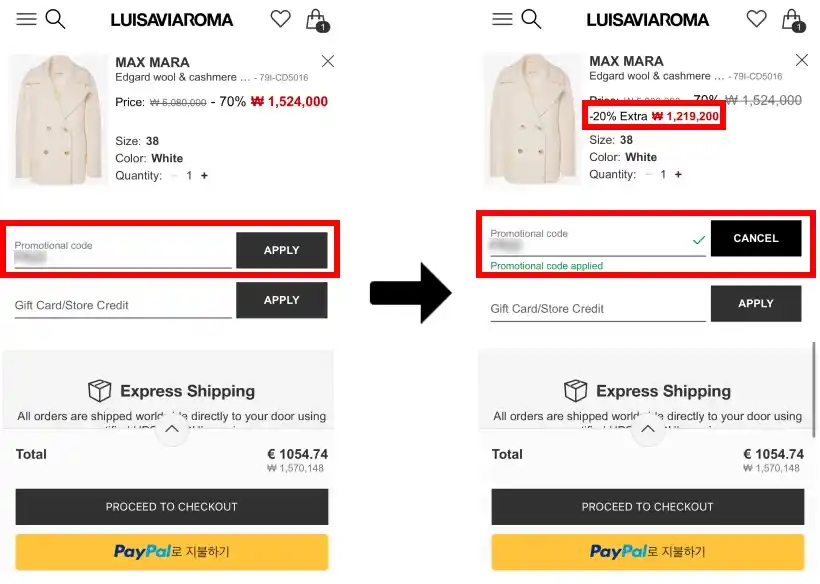820x584 pixels.
Task: Open hamburger menu in left screenshot
Action: 27,19
